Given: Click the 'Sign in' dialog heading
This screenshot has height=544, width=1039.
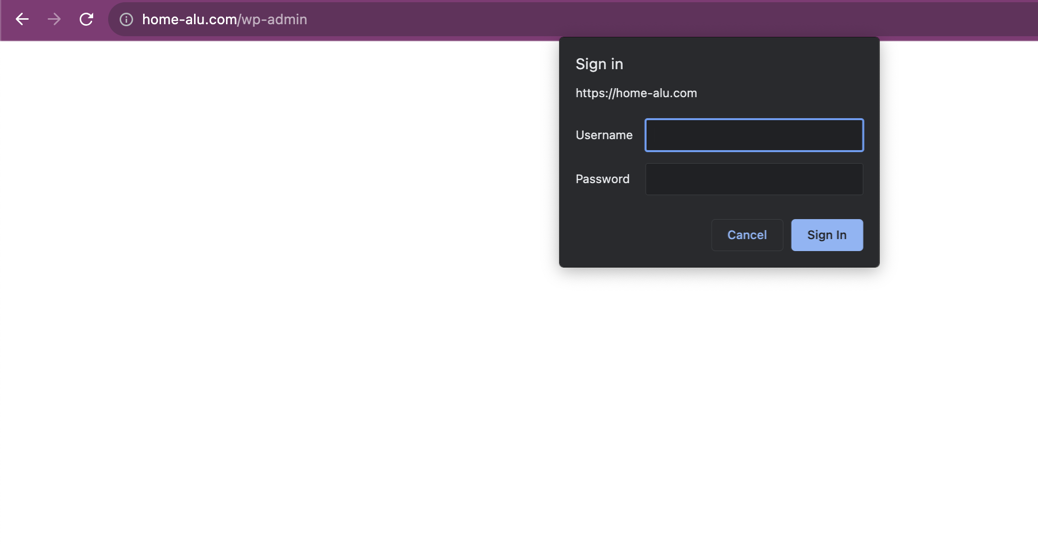Looking at the screenshot, I should pyautogui.click(x=599, y=64).
